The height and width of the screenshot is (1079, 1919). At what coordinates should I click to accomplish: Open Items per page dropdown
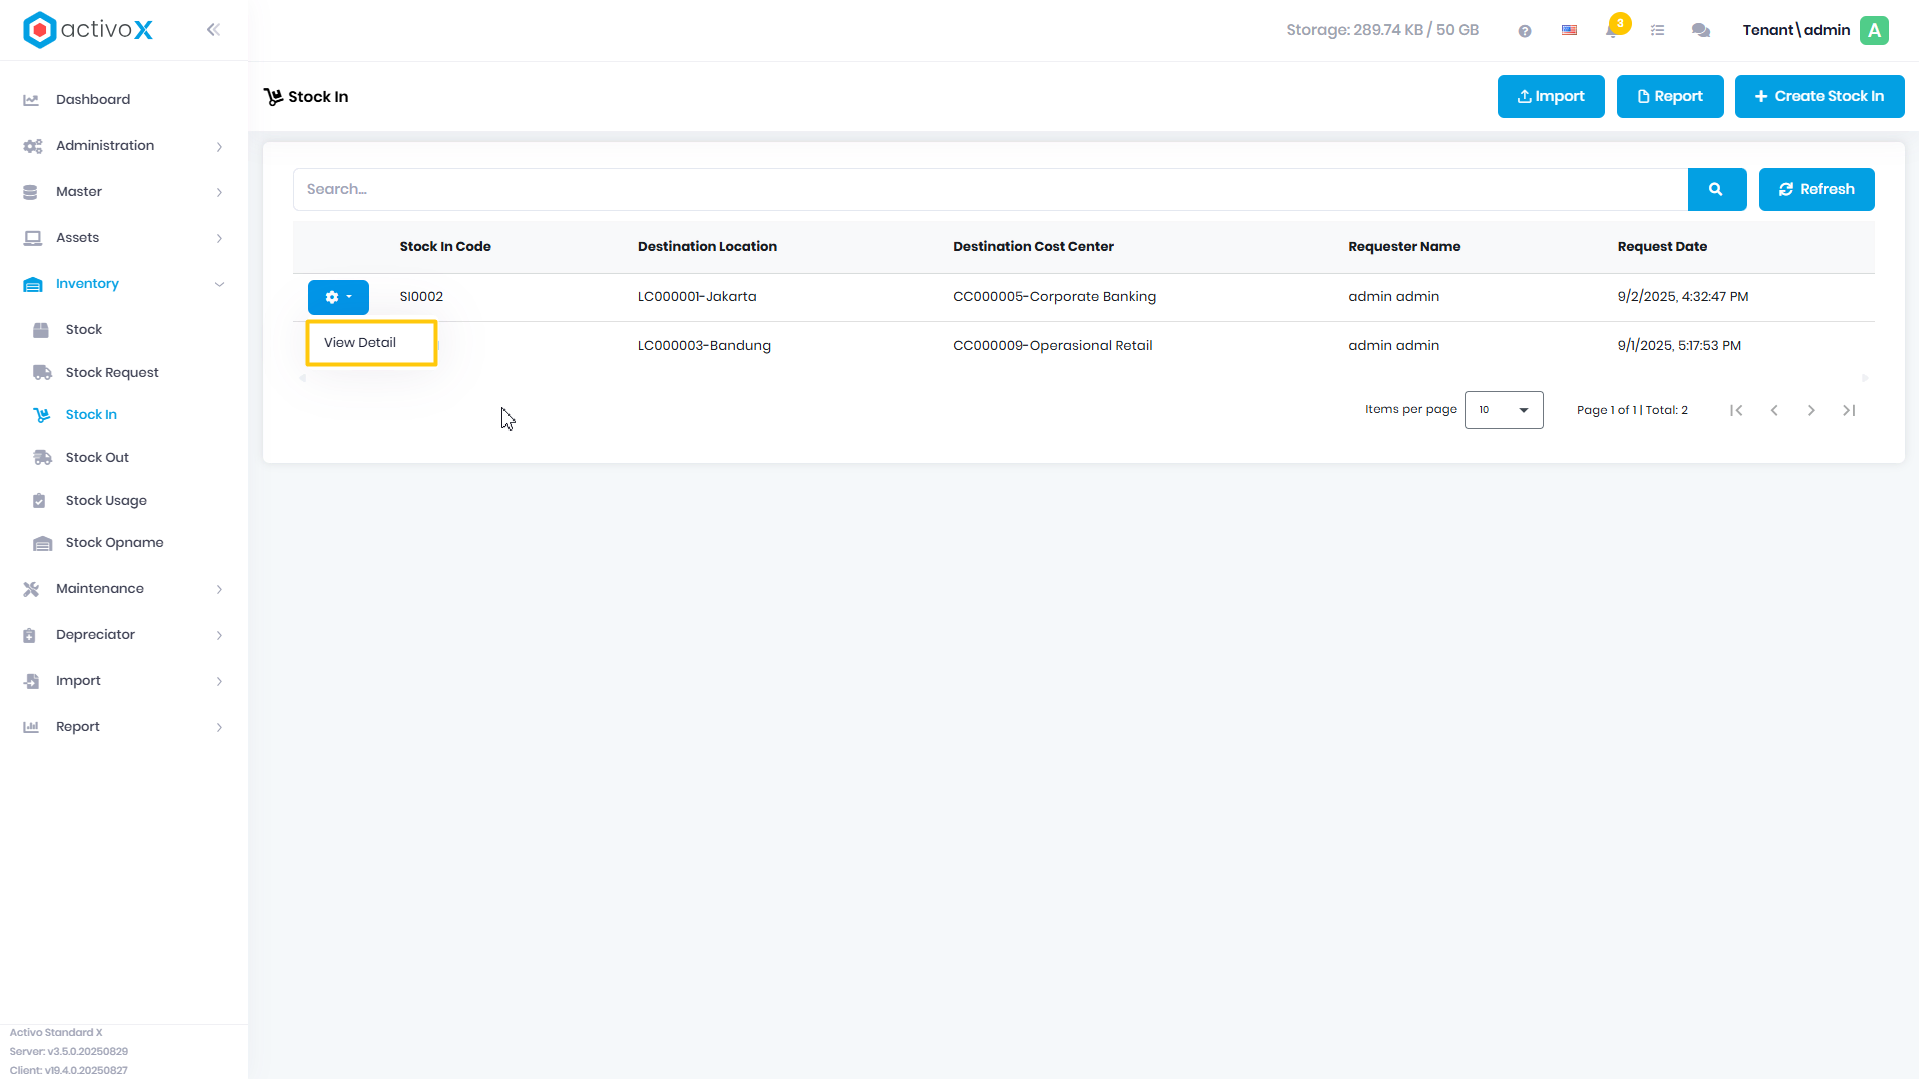(x=1504, y=410)
